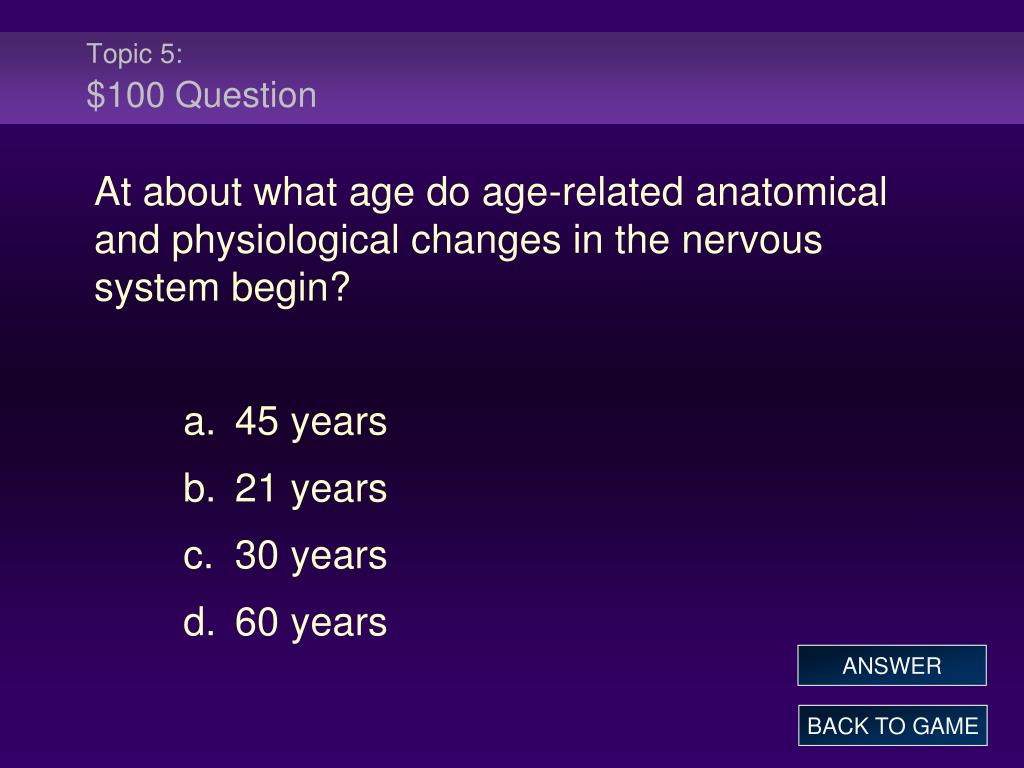The height and width of the screenshot is (768, 1024).
Task: Click the $100 Question heading
Action: 202,95
